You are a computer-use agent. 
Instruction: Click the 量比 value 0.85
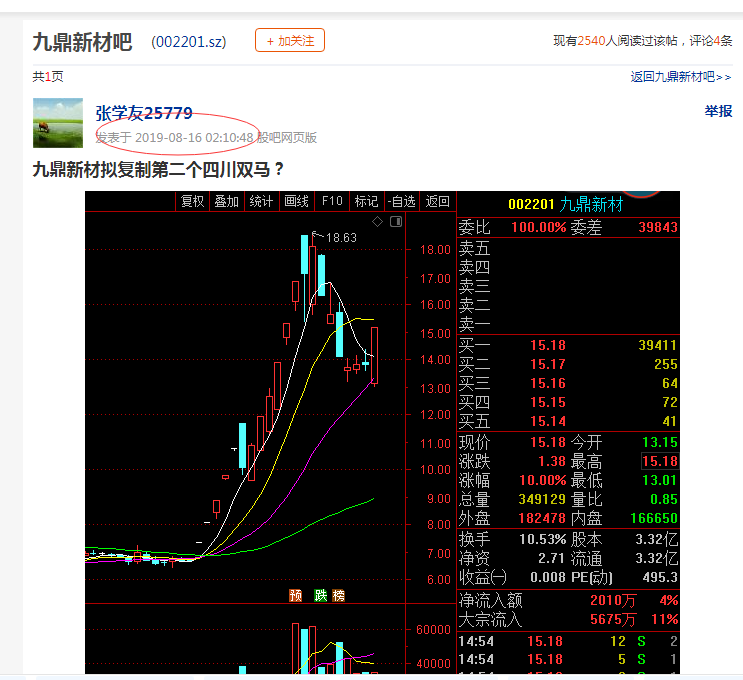pos(663,499)
